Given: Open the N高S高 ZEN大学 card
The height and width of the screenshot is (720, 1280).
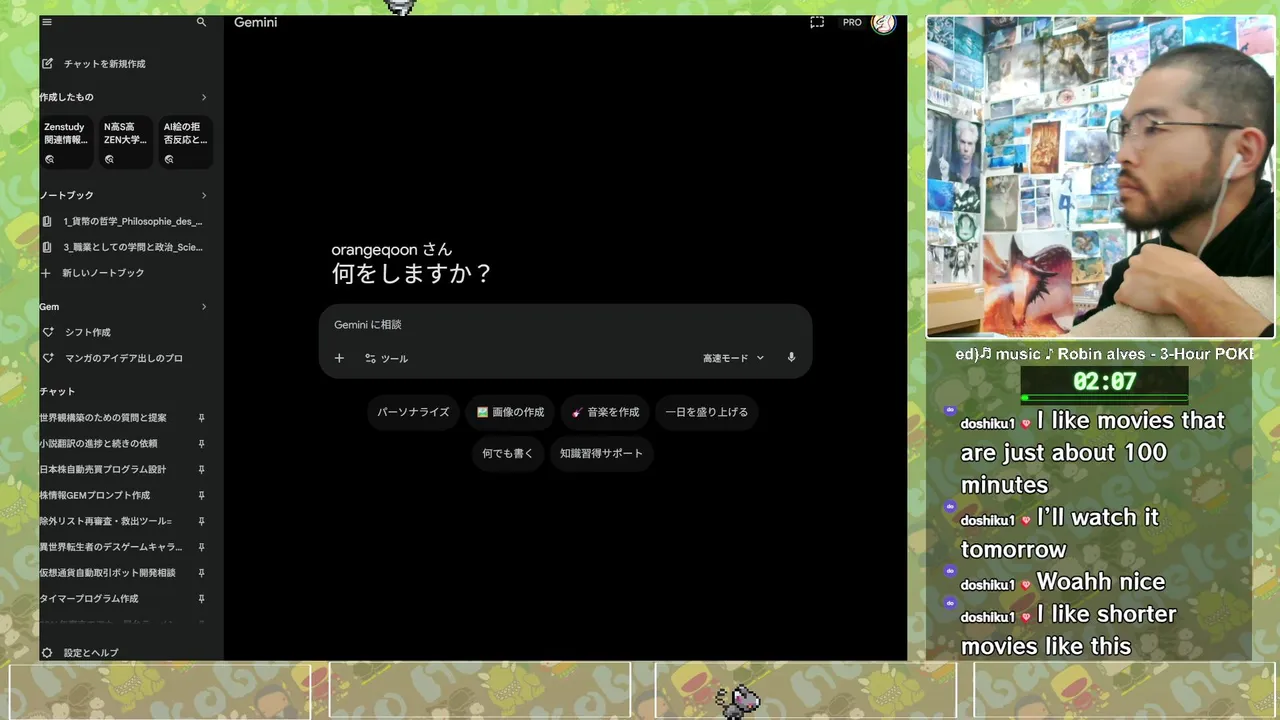Looking at the screenshot, I should coord(126,142).
